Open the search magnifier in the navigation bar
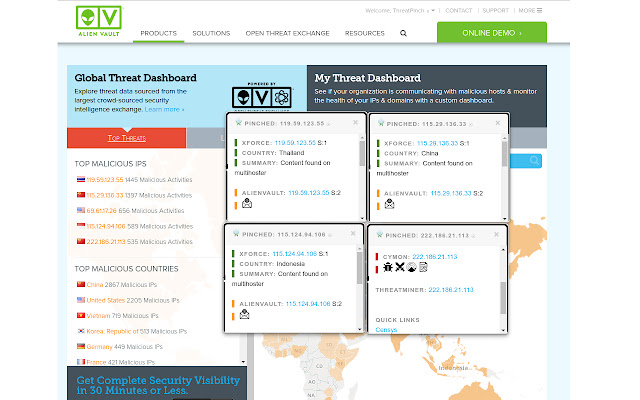 pos(403,33)
